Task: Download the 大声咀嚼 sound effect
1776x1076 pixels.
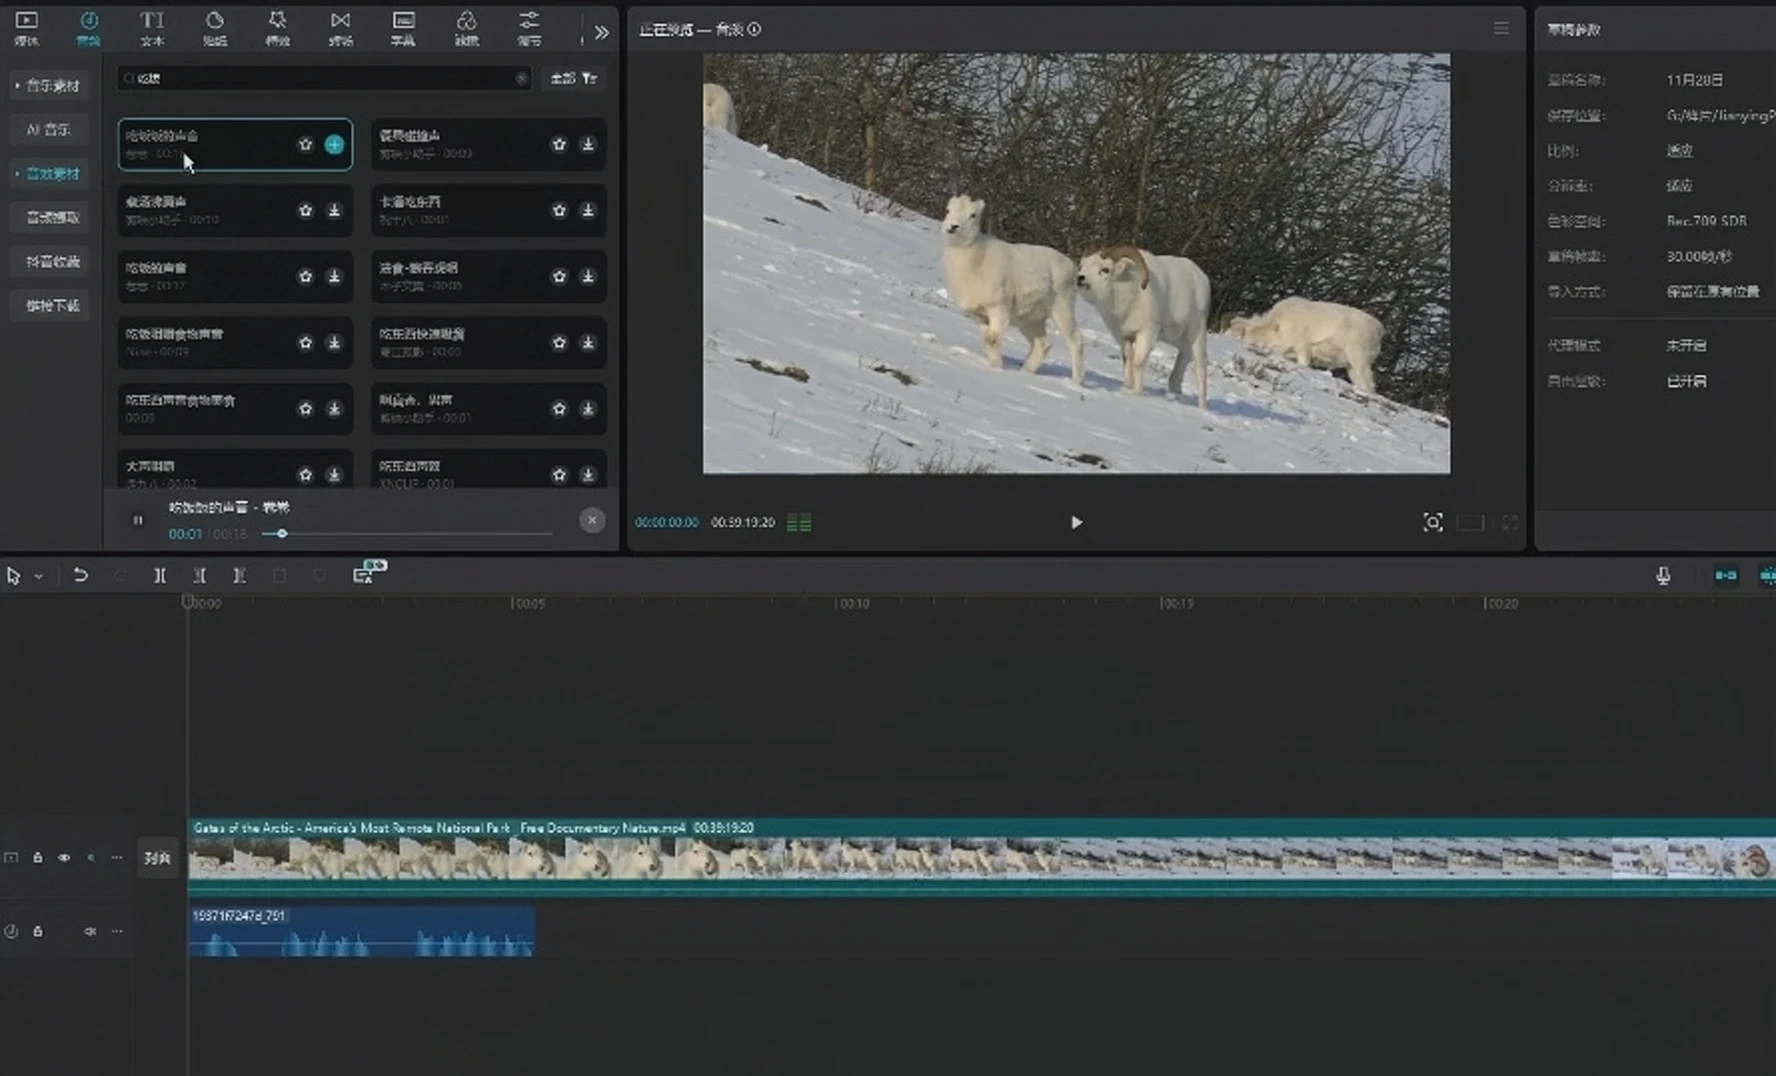Action: pos(334,475)
